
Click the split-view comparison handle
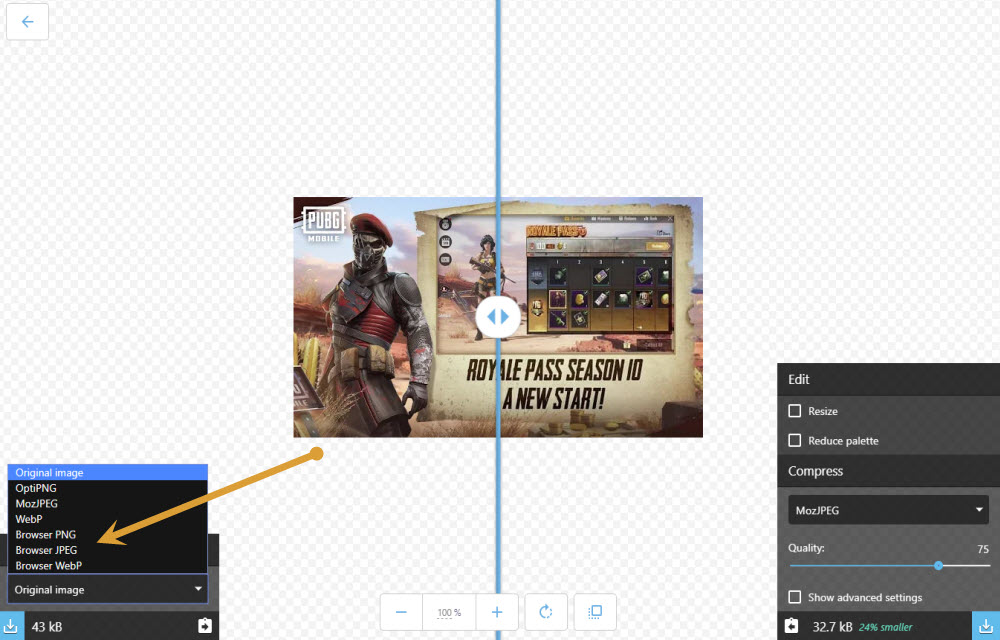point(497,316)
